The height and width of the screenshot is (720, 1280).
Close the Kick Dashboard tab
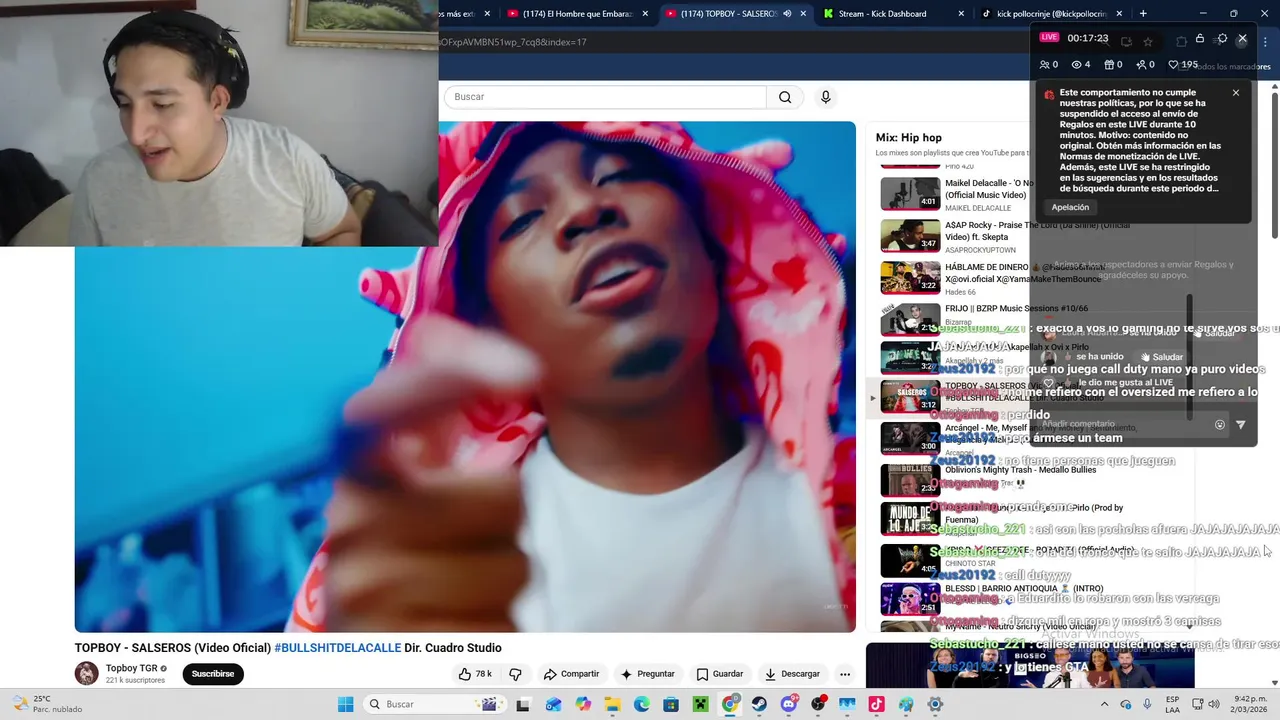coord(962,14)
